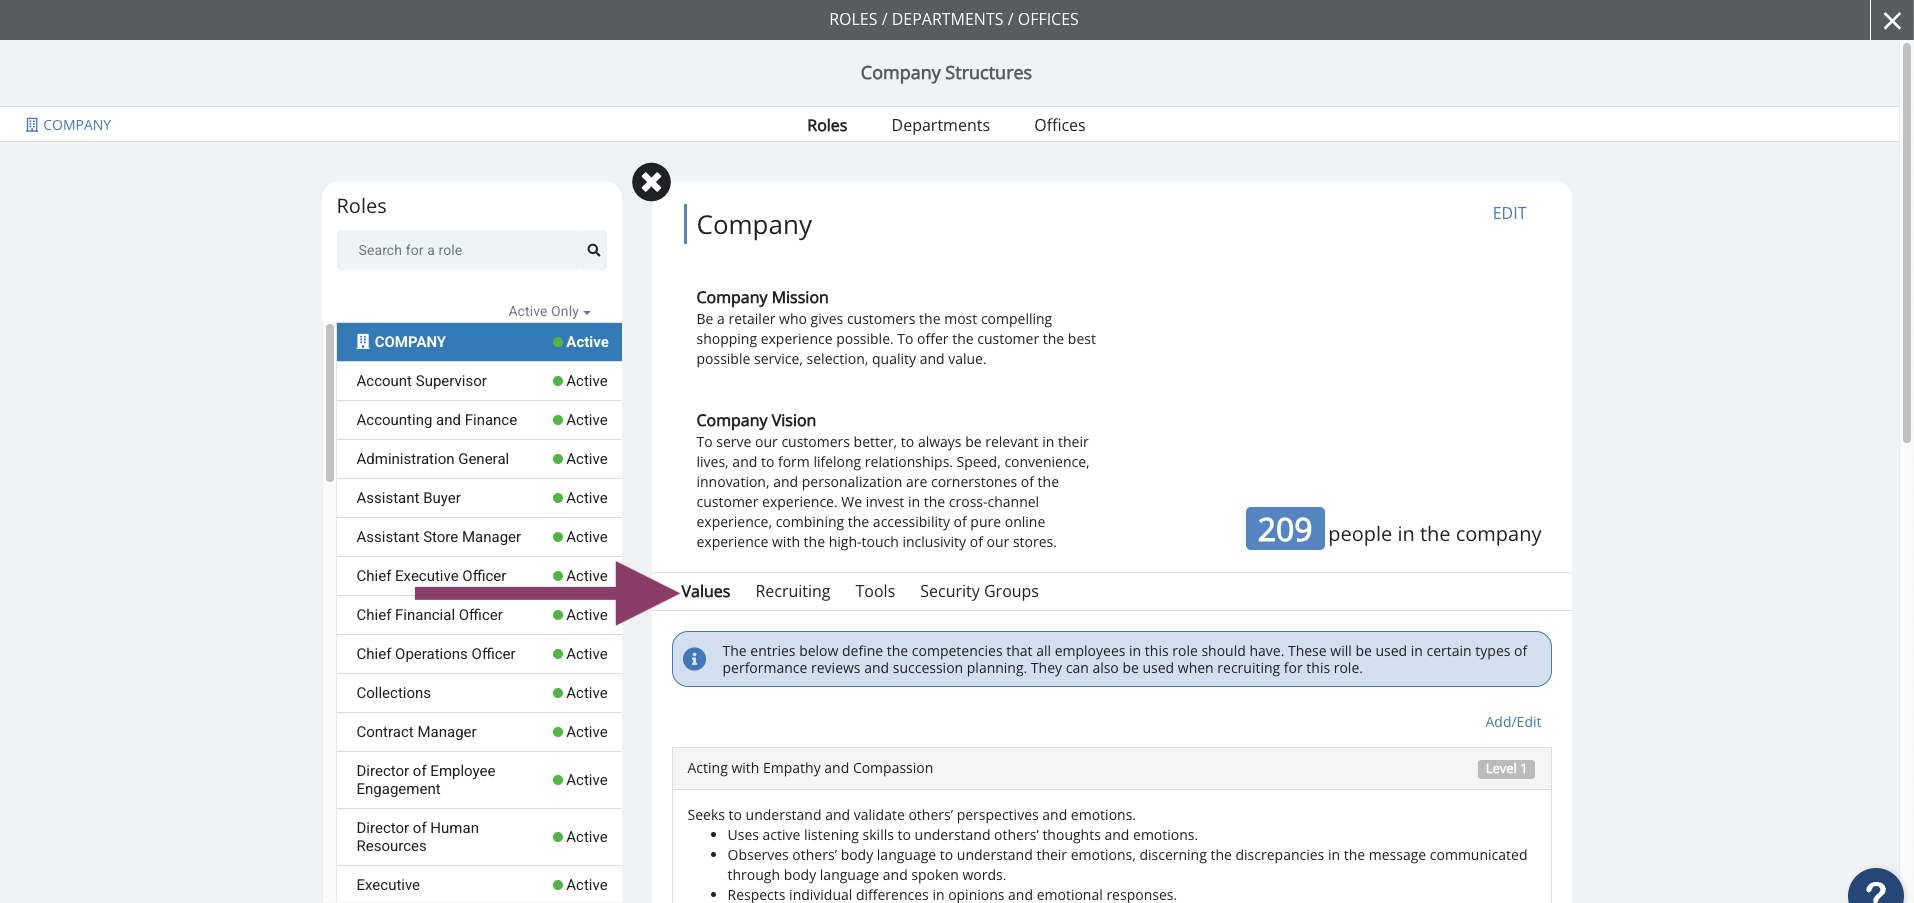Select the Administration General role

479,459
